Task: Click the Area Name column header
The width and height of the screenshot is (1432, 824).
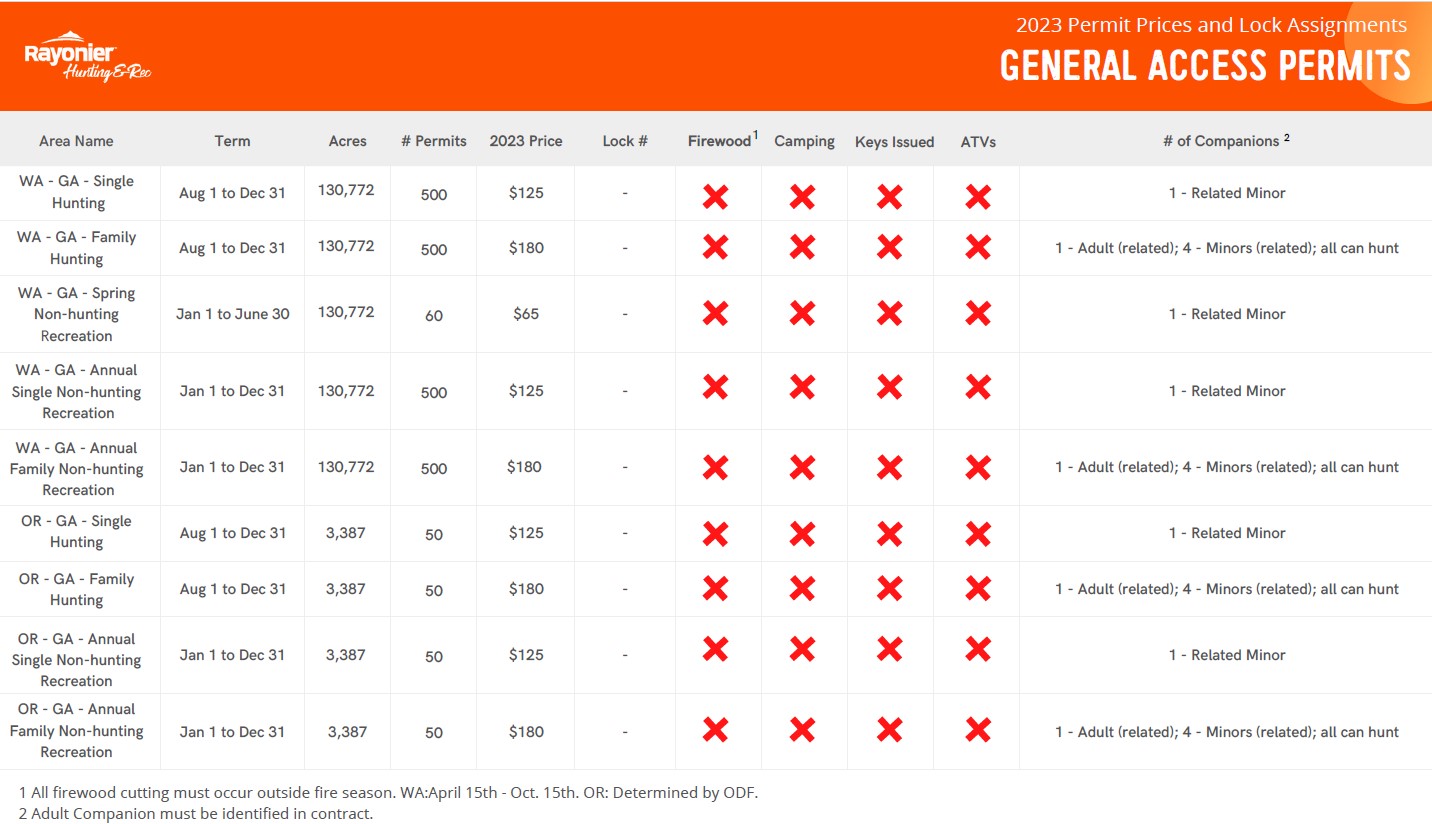Action: [76, 141]
